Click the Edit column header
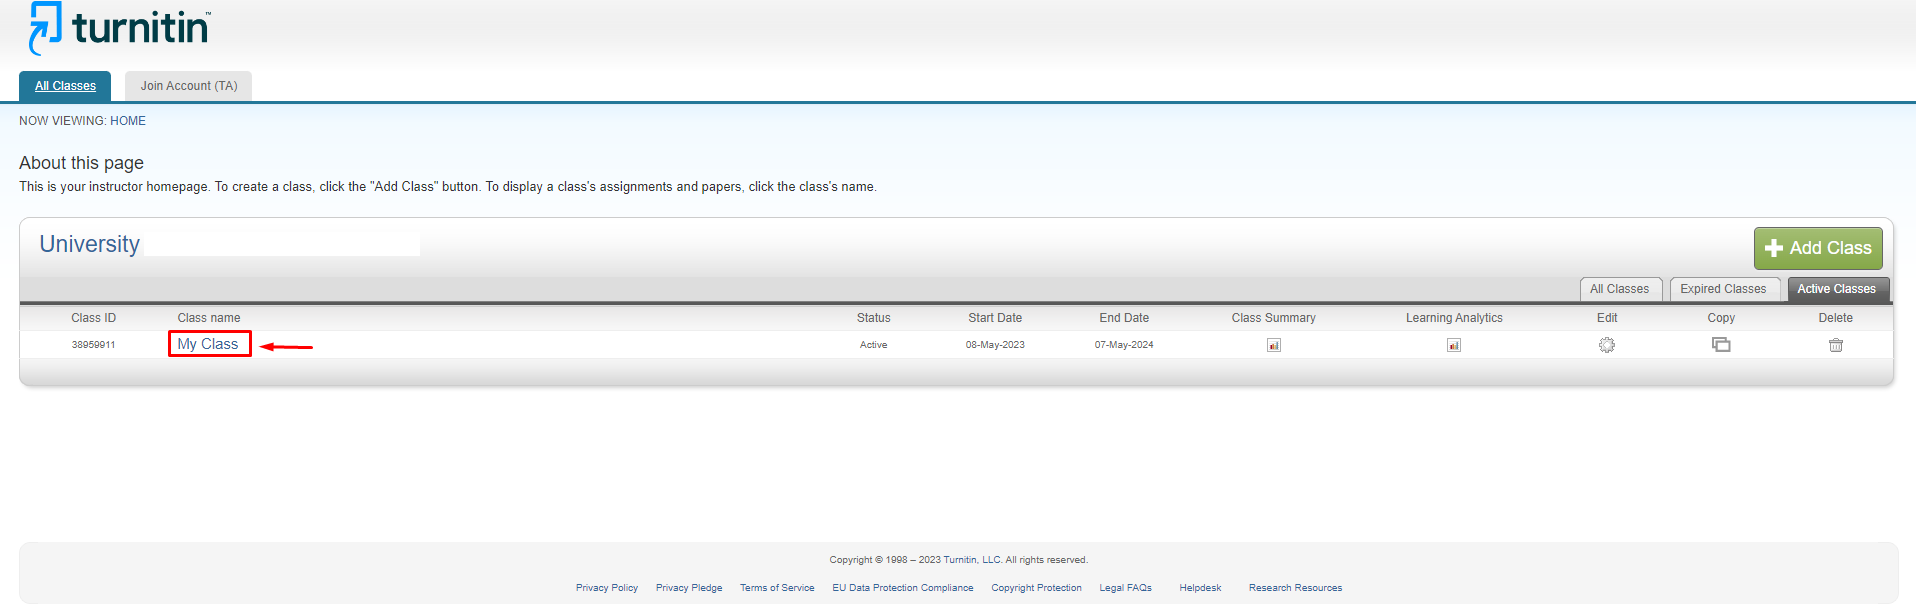Image resolution: width=1916 pixels, height=608 pixels. (1607, 318)
